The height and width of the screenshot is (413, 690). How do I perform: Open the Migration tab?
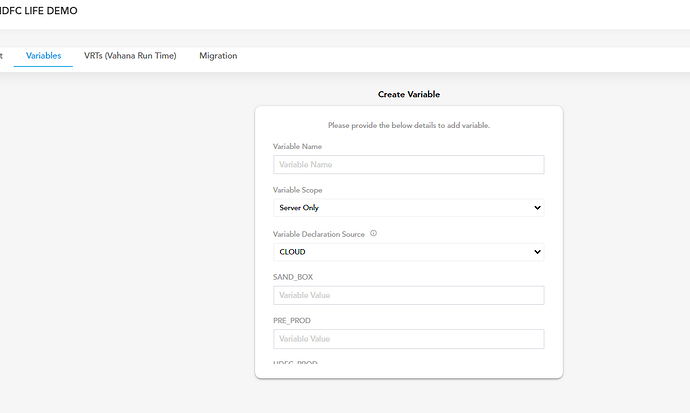click(x=218, y=56)
